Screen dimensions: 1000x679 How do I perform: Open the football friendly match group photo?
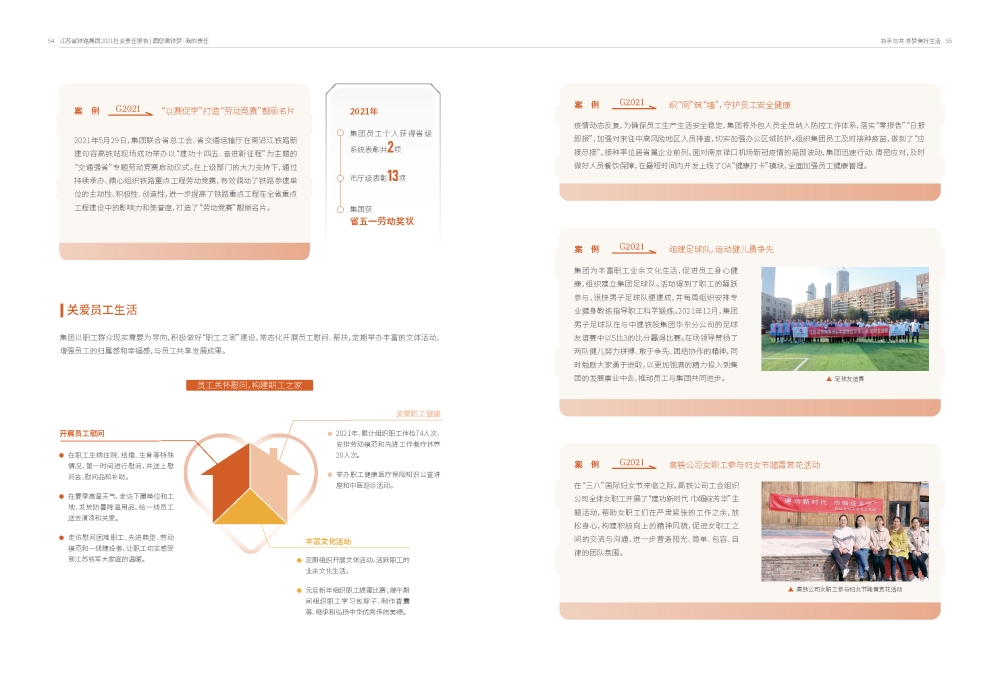coord(844,319)
